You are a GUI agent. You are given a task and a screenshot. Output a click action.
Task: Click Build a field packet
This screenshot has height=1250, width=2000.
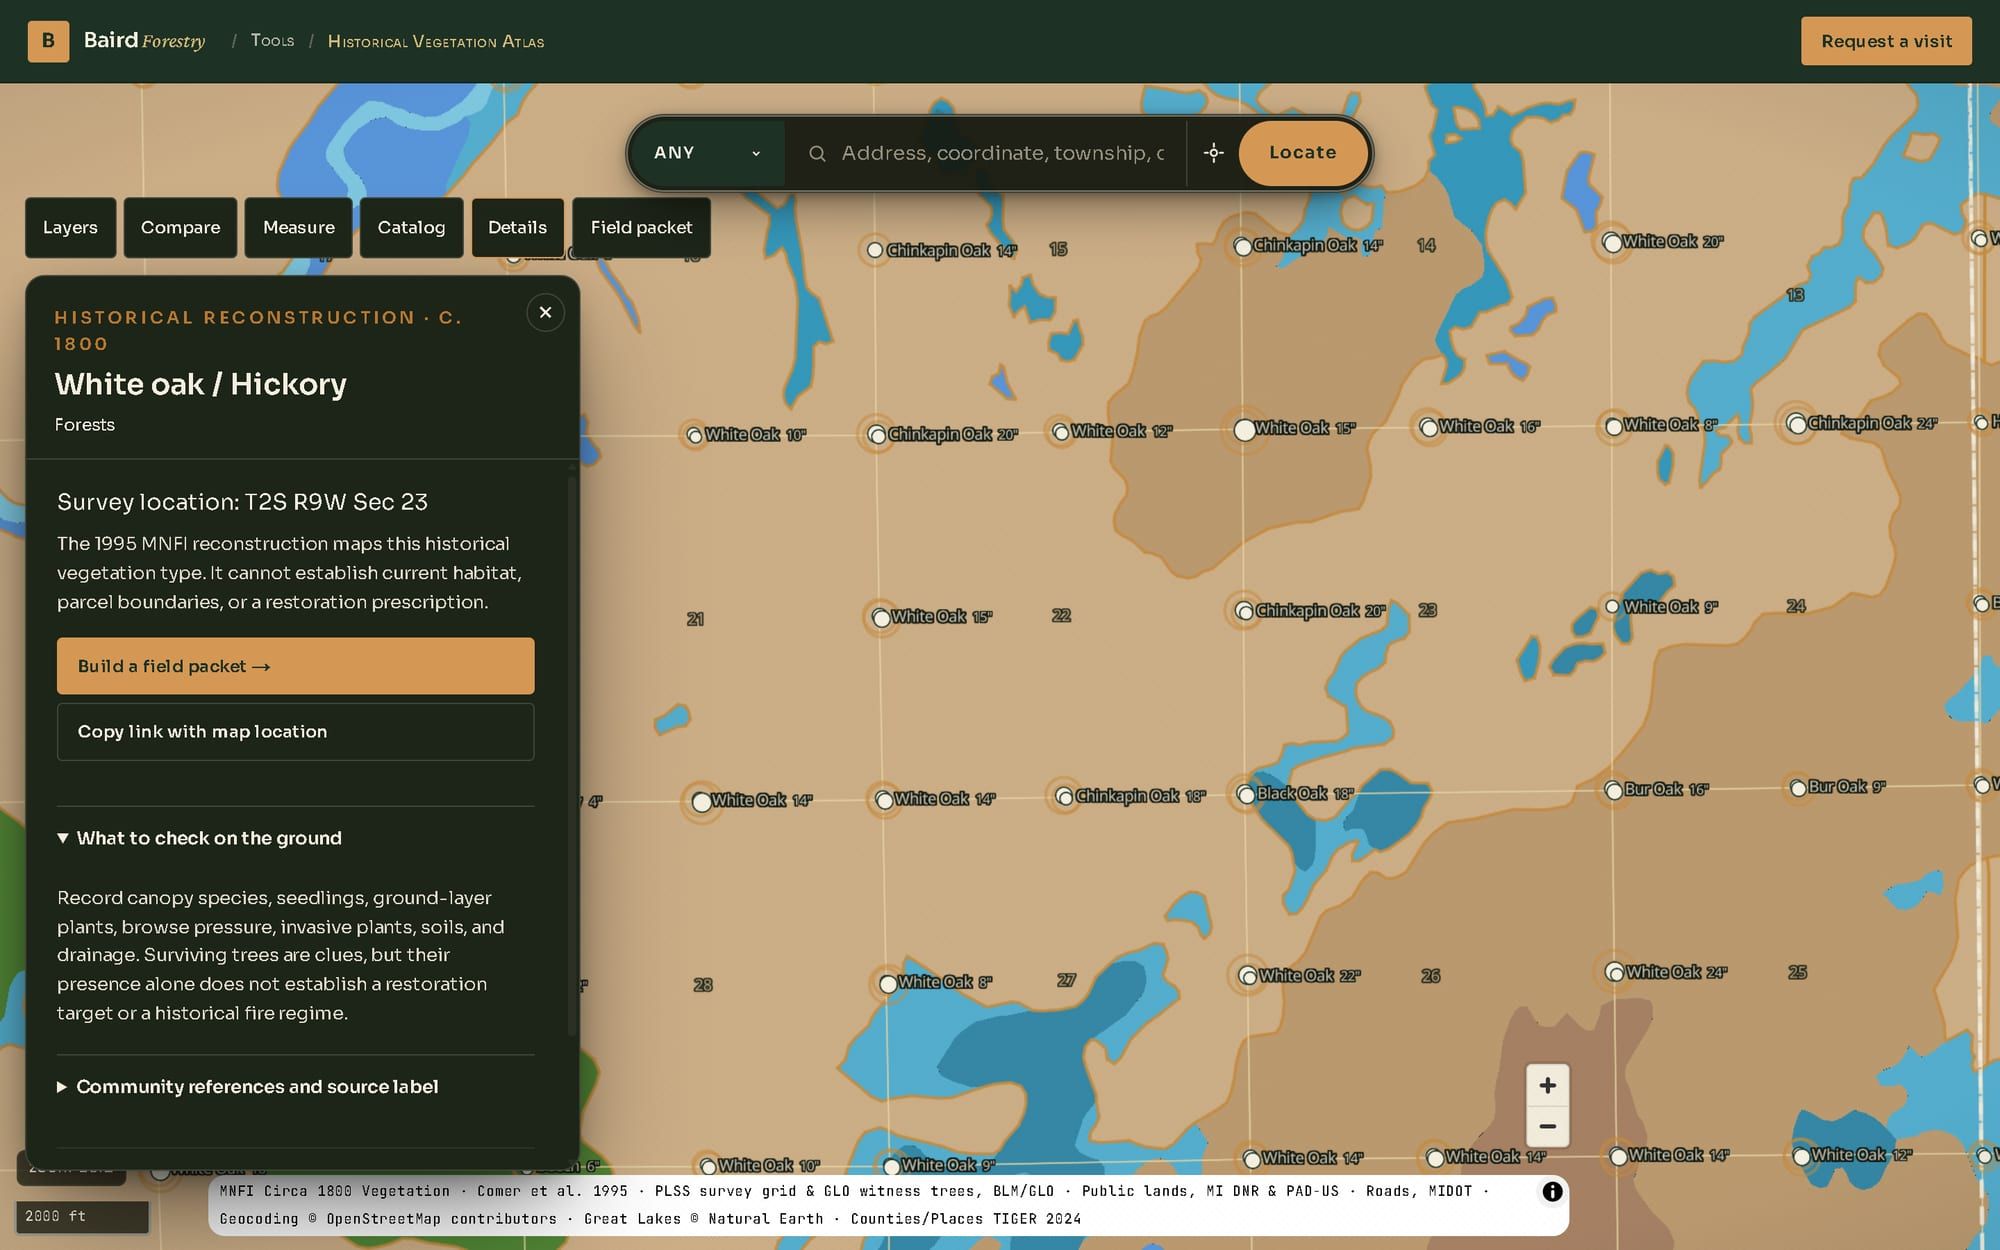coord(295,666)
